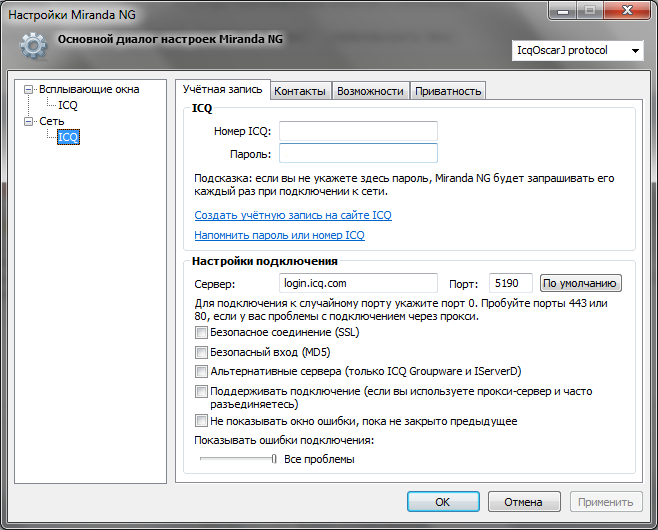658x530 pixels.
Task: Click the gear settings icon in header
Action: pyautogui.click(x=34, y=45)
